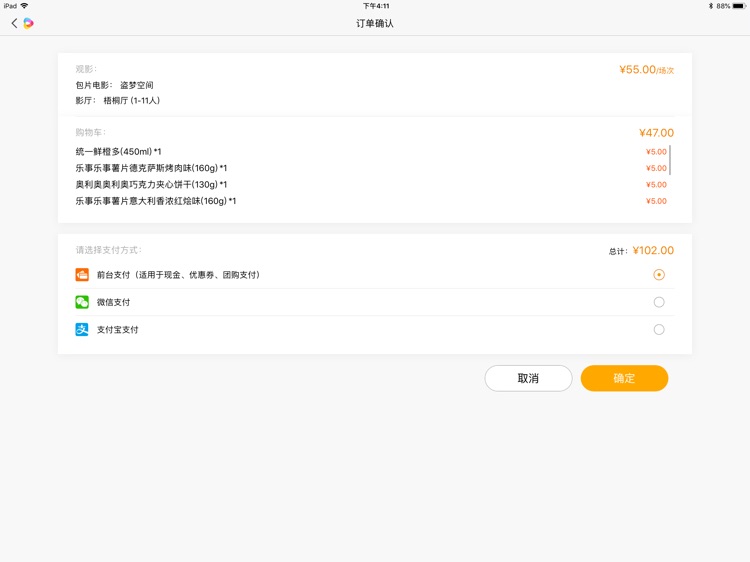Click the 乐事薯片德克萨斯烤肉味 item row
The image size is (750, 562).
click(x=371, y=168)
